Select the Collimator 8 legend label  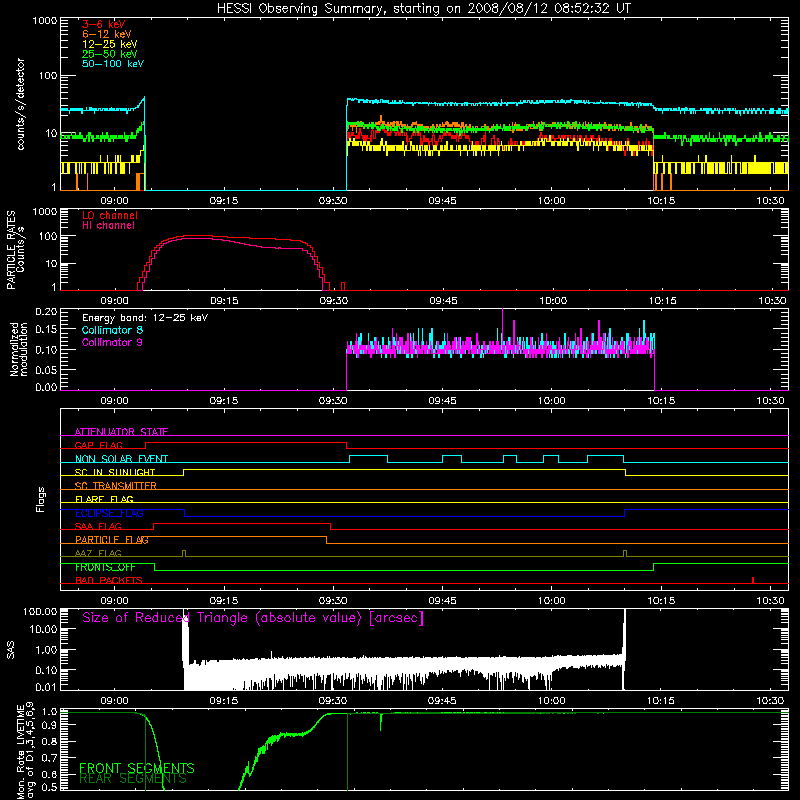112,330
